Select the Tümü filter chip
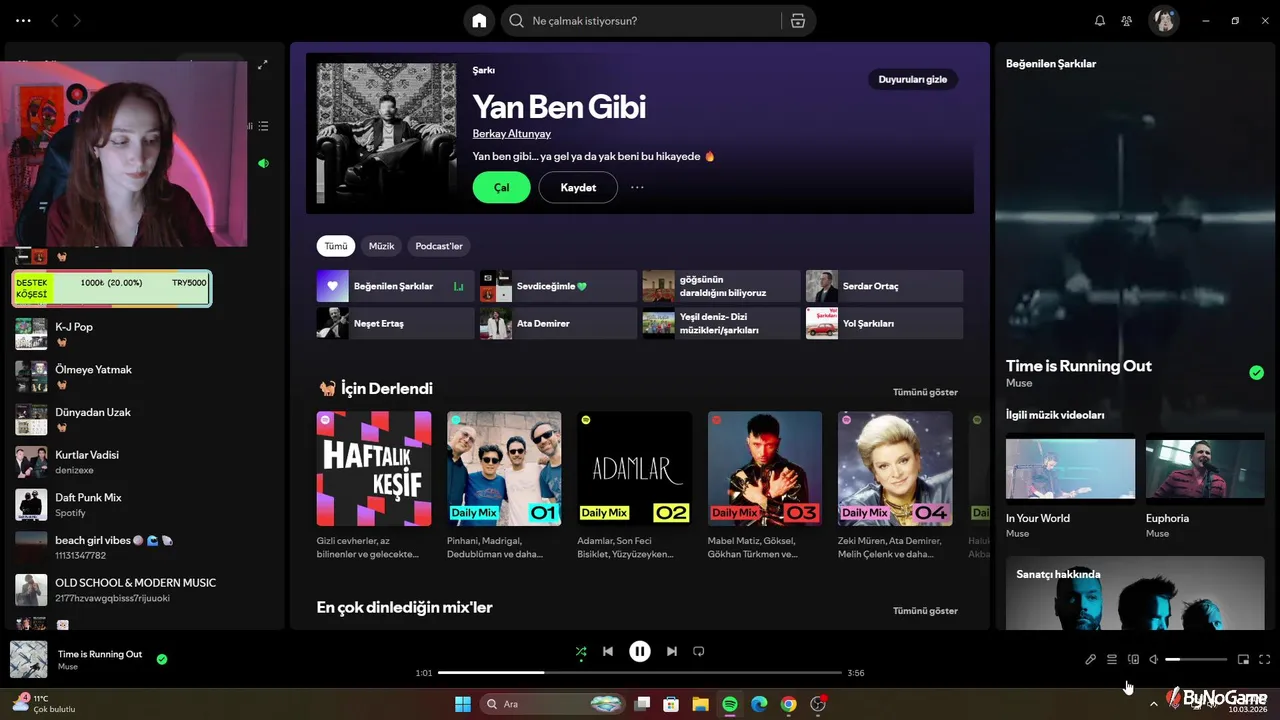1280x720 pixels. [x=336, y=246]
